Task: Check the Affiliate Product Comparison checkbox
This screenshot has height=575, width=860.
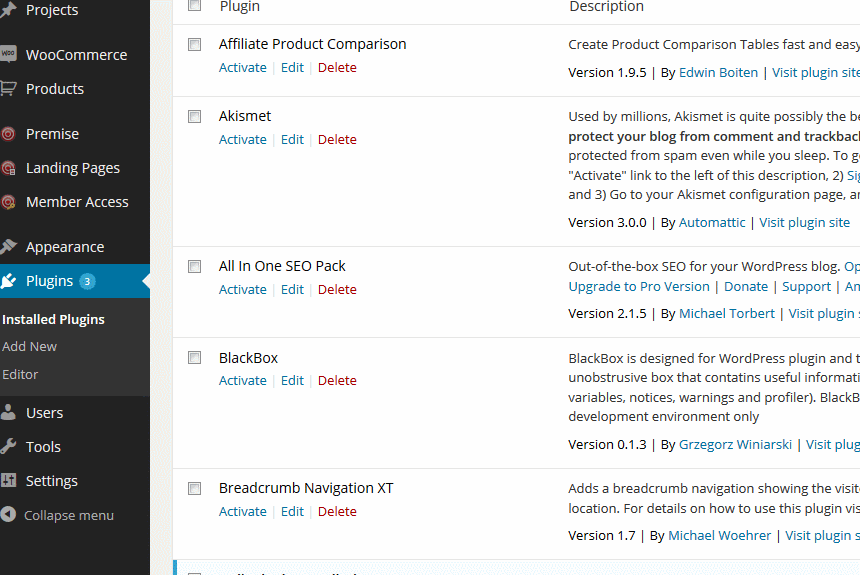Action: pos(194,44)
